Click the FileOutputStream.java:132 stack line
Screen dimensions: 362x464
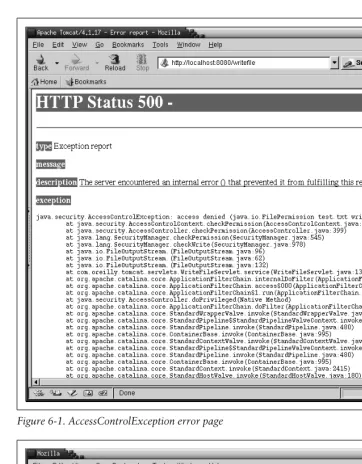click(167, 265)
